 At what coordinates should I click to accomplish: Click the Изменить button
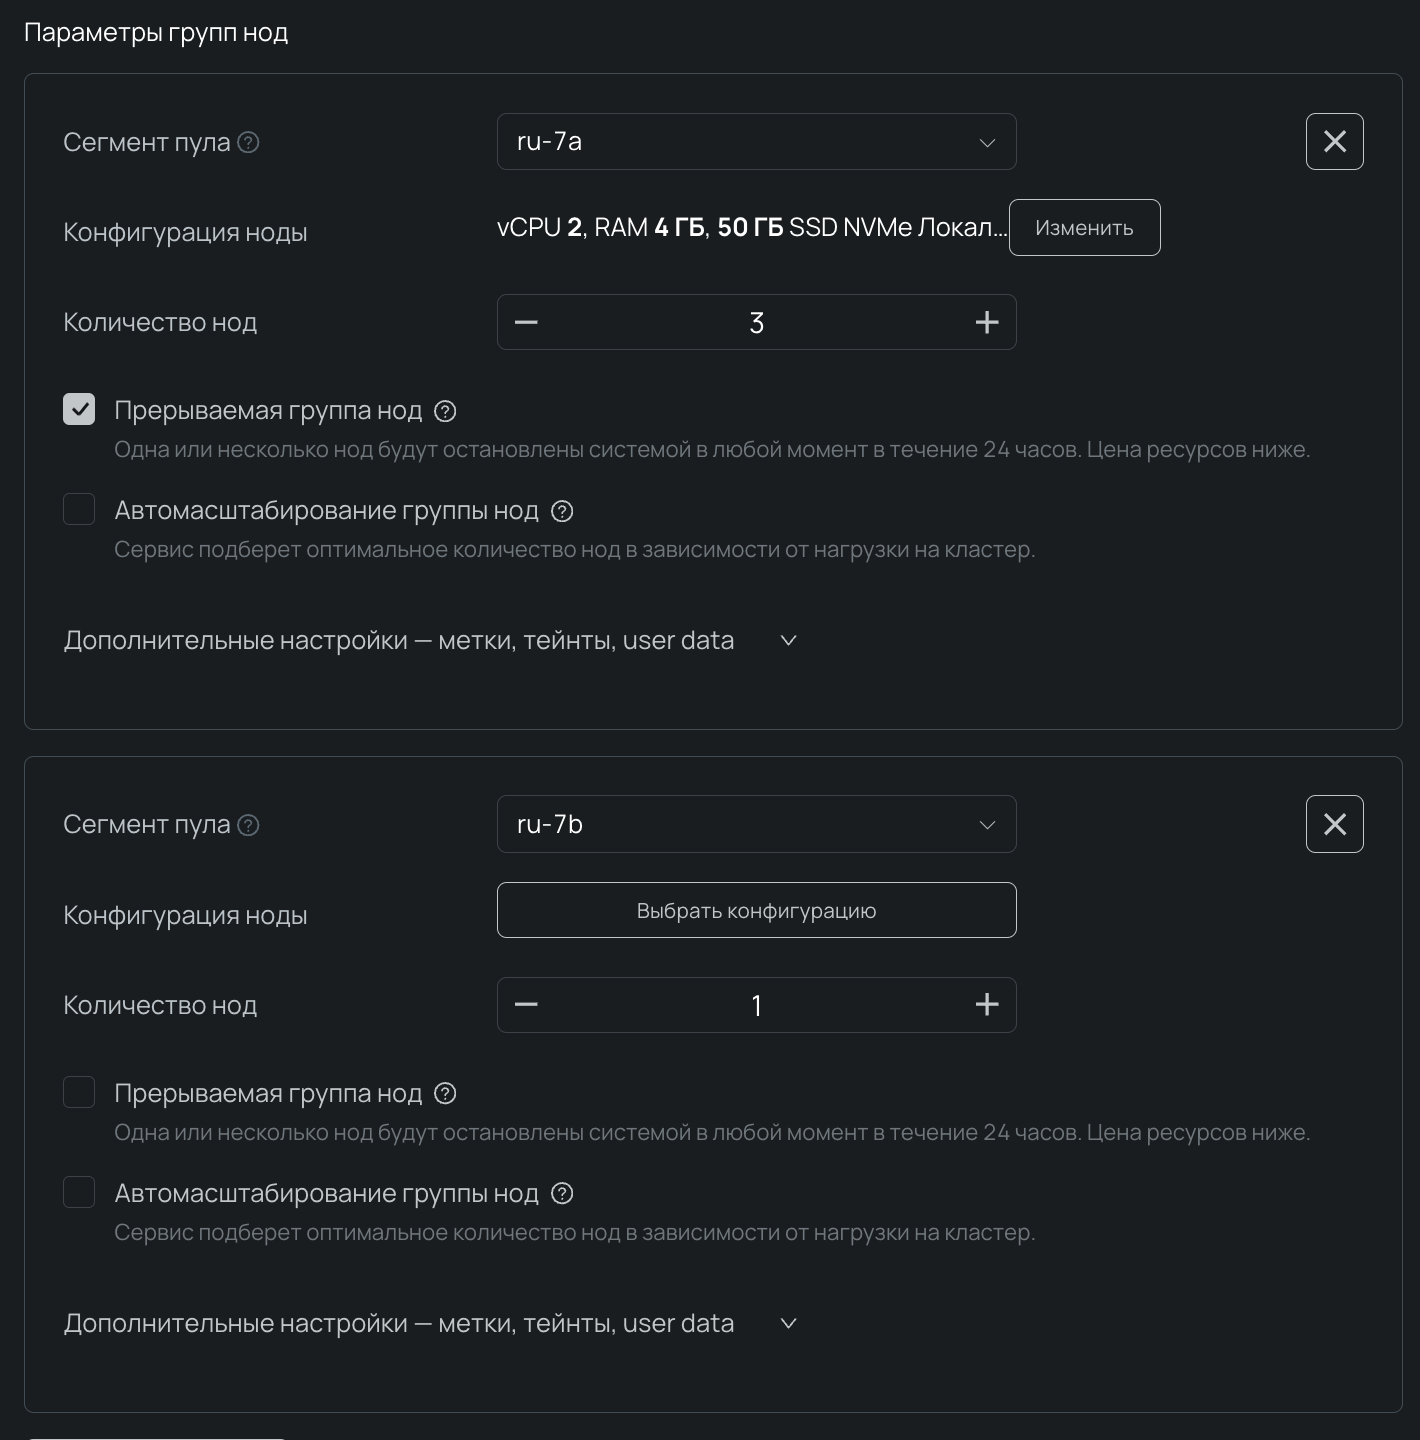1084,228
